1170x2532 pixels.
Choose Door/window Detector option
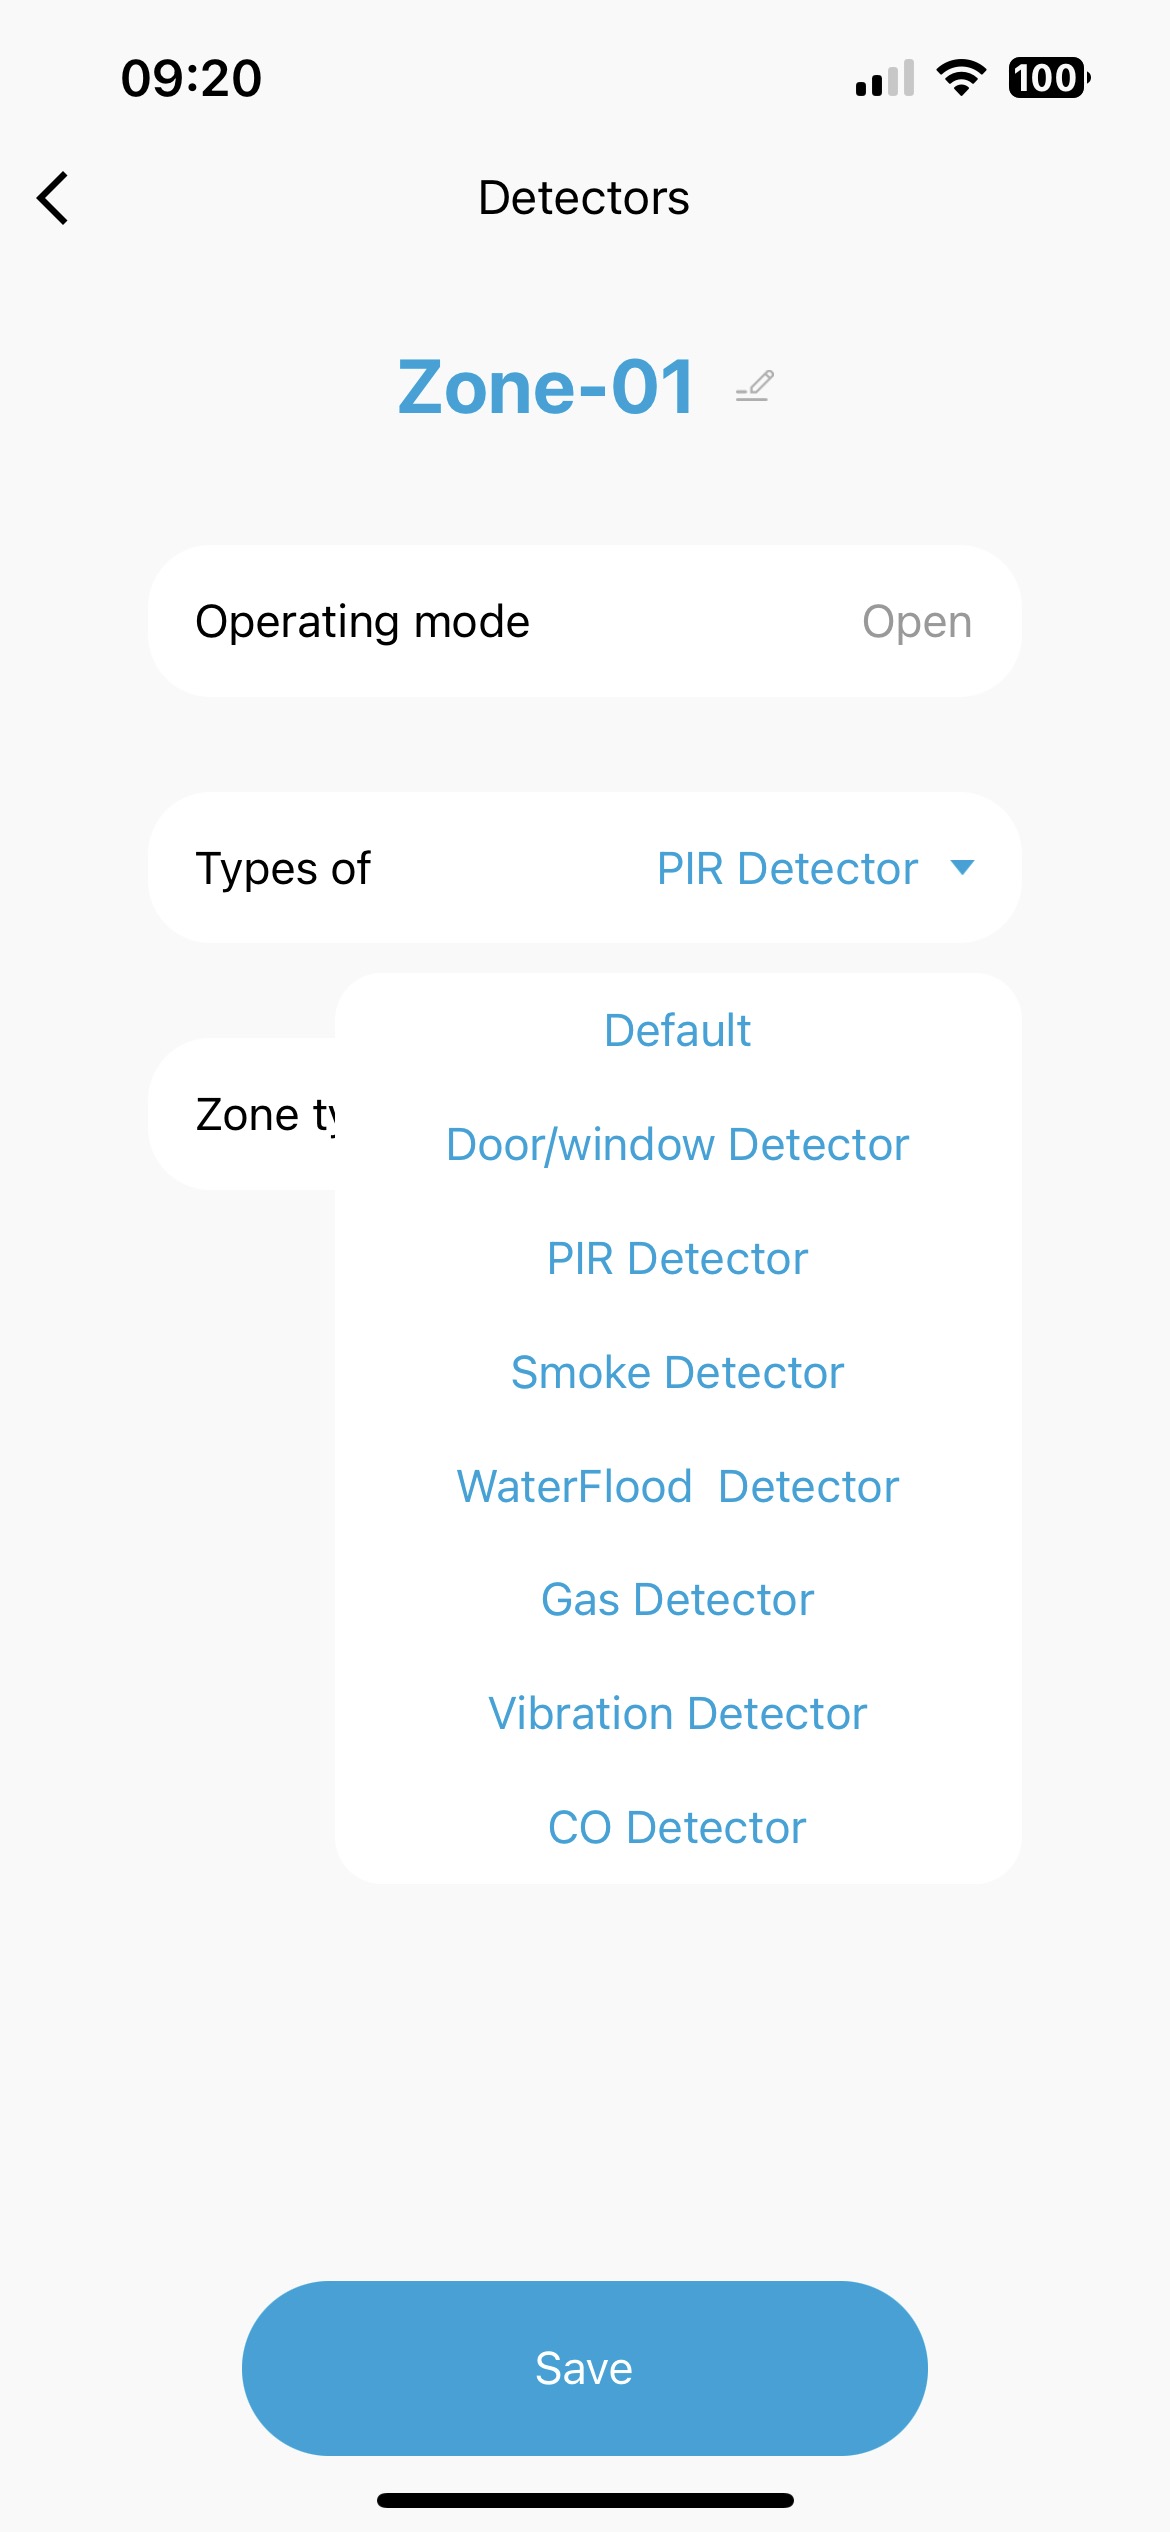(x=677, y=1144)
